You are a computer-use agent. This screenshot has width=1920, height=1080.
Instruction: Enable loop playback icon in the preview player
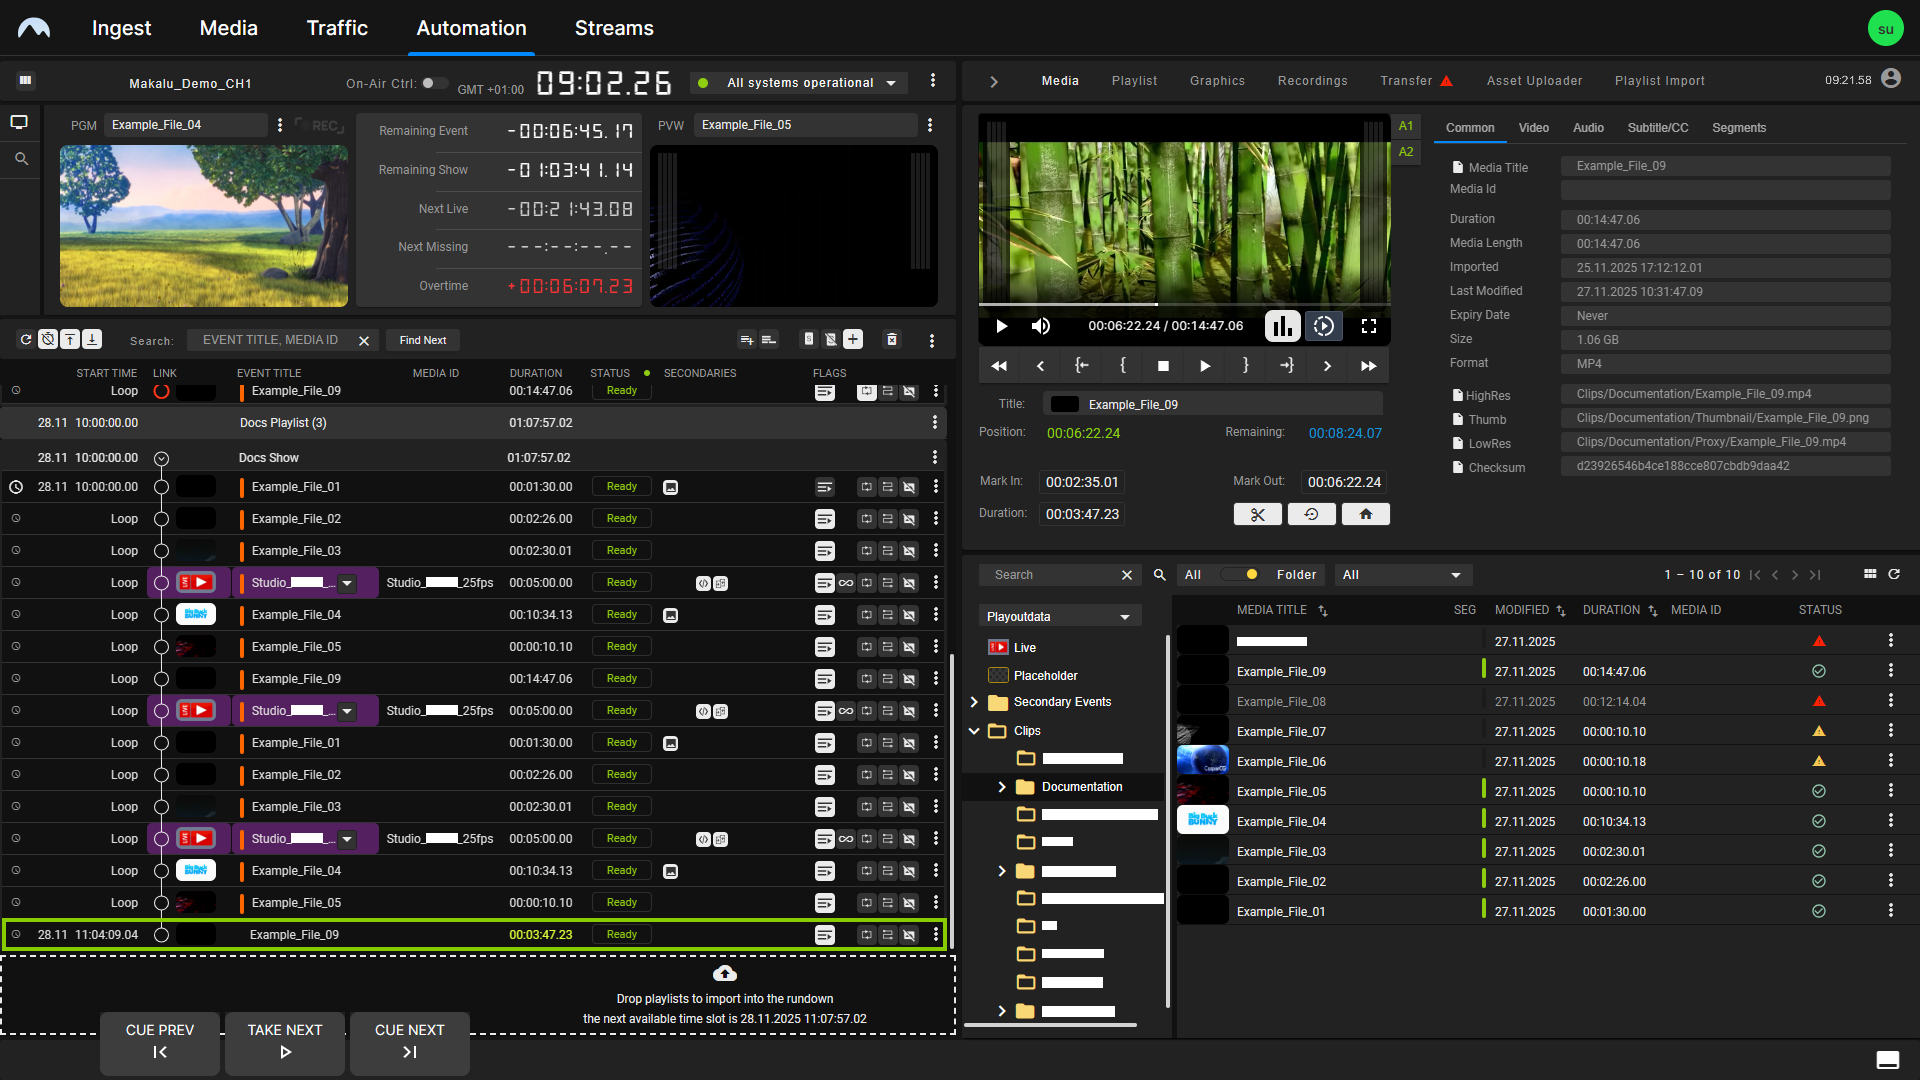pos(1324,326)
